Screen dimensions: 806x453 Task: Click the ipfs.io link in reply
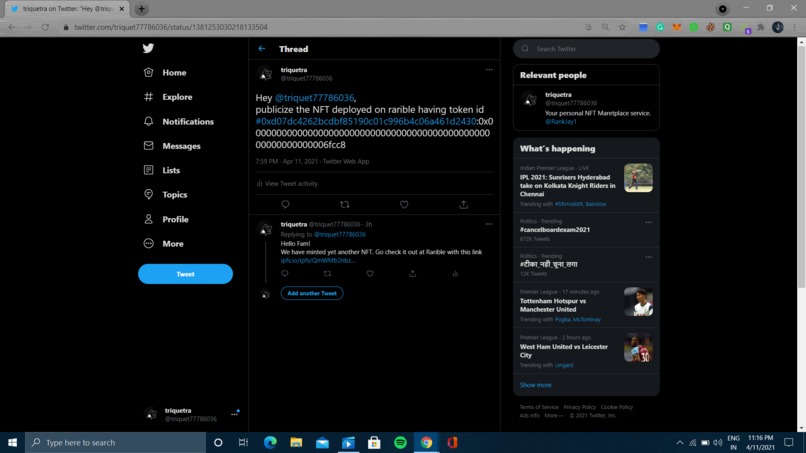click(318, 261)
